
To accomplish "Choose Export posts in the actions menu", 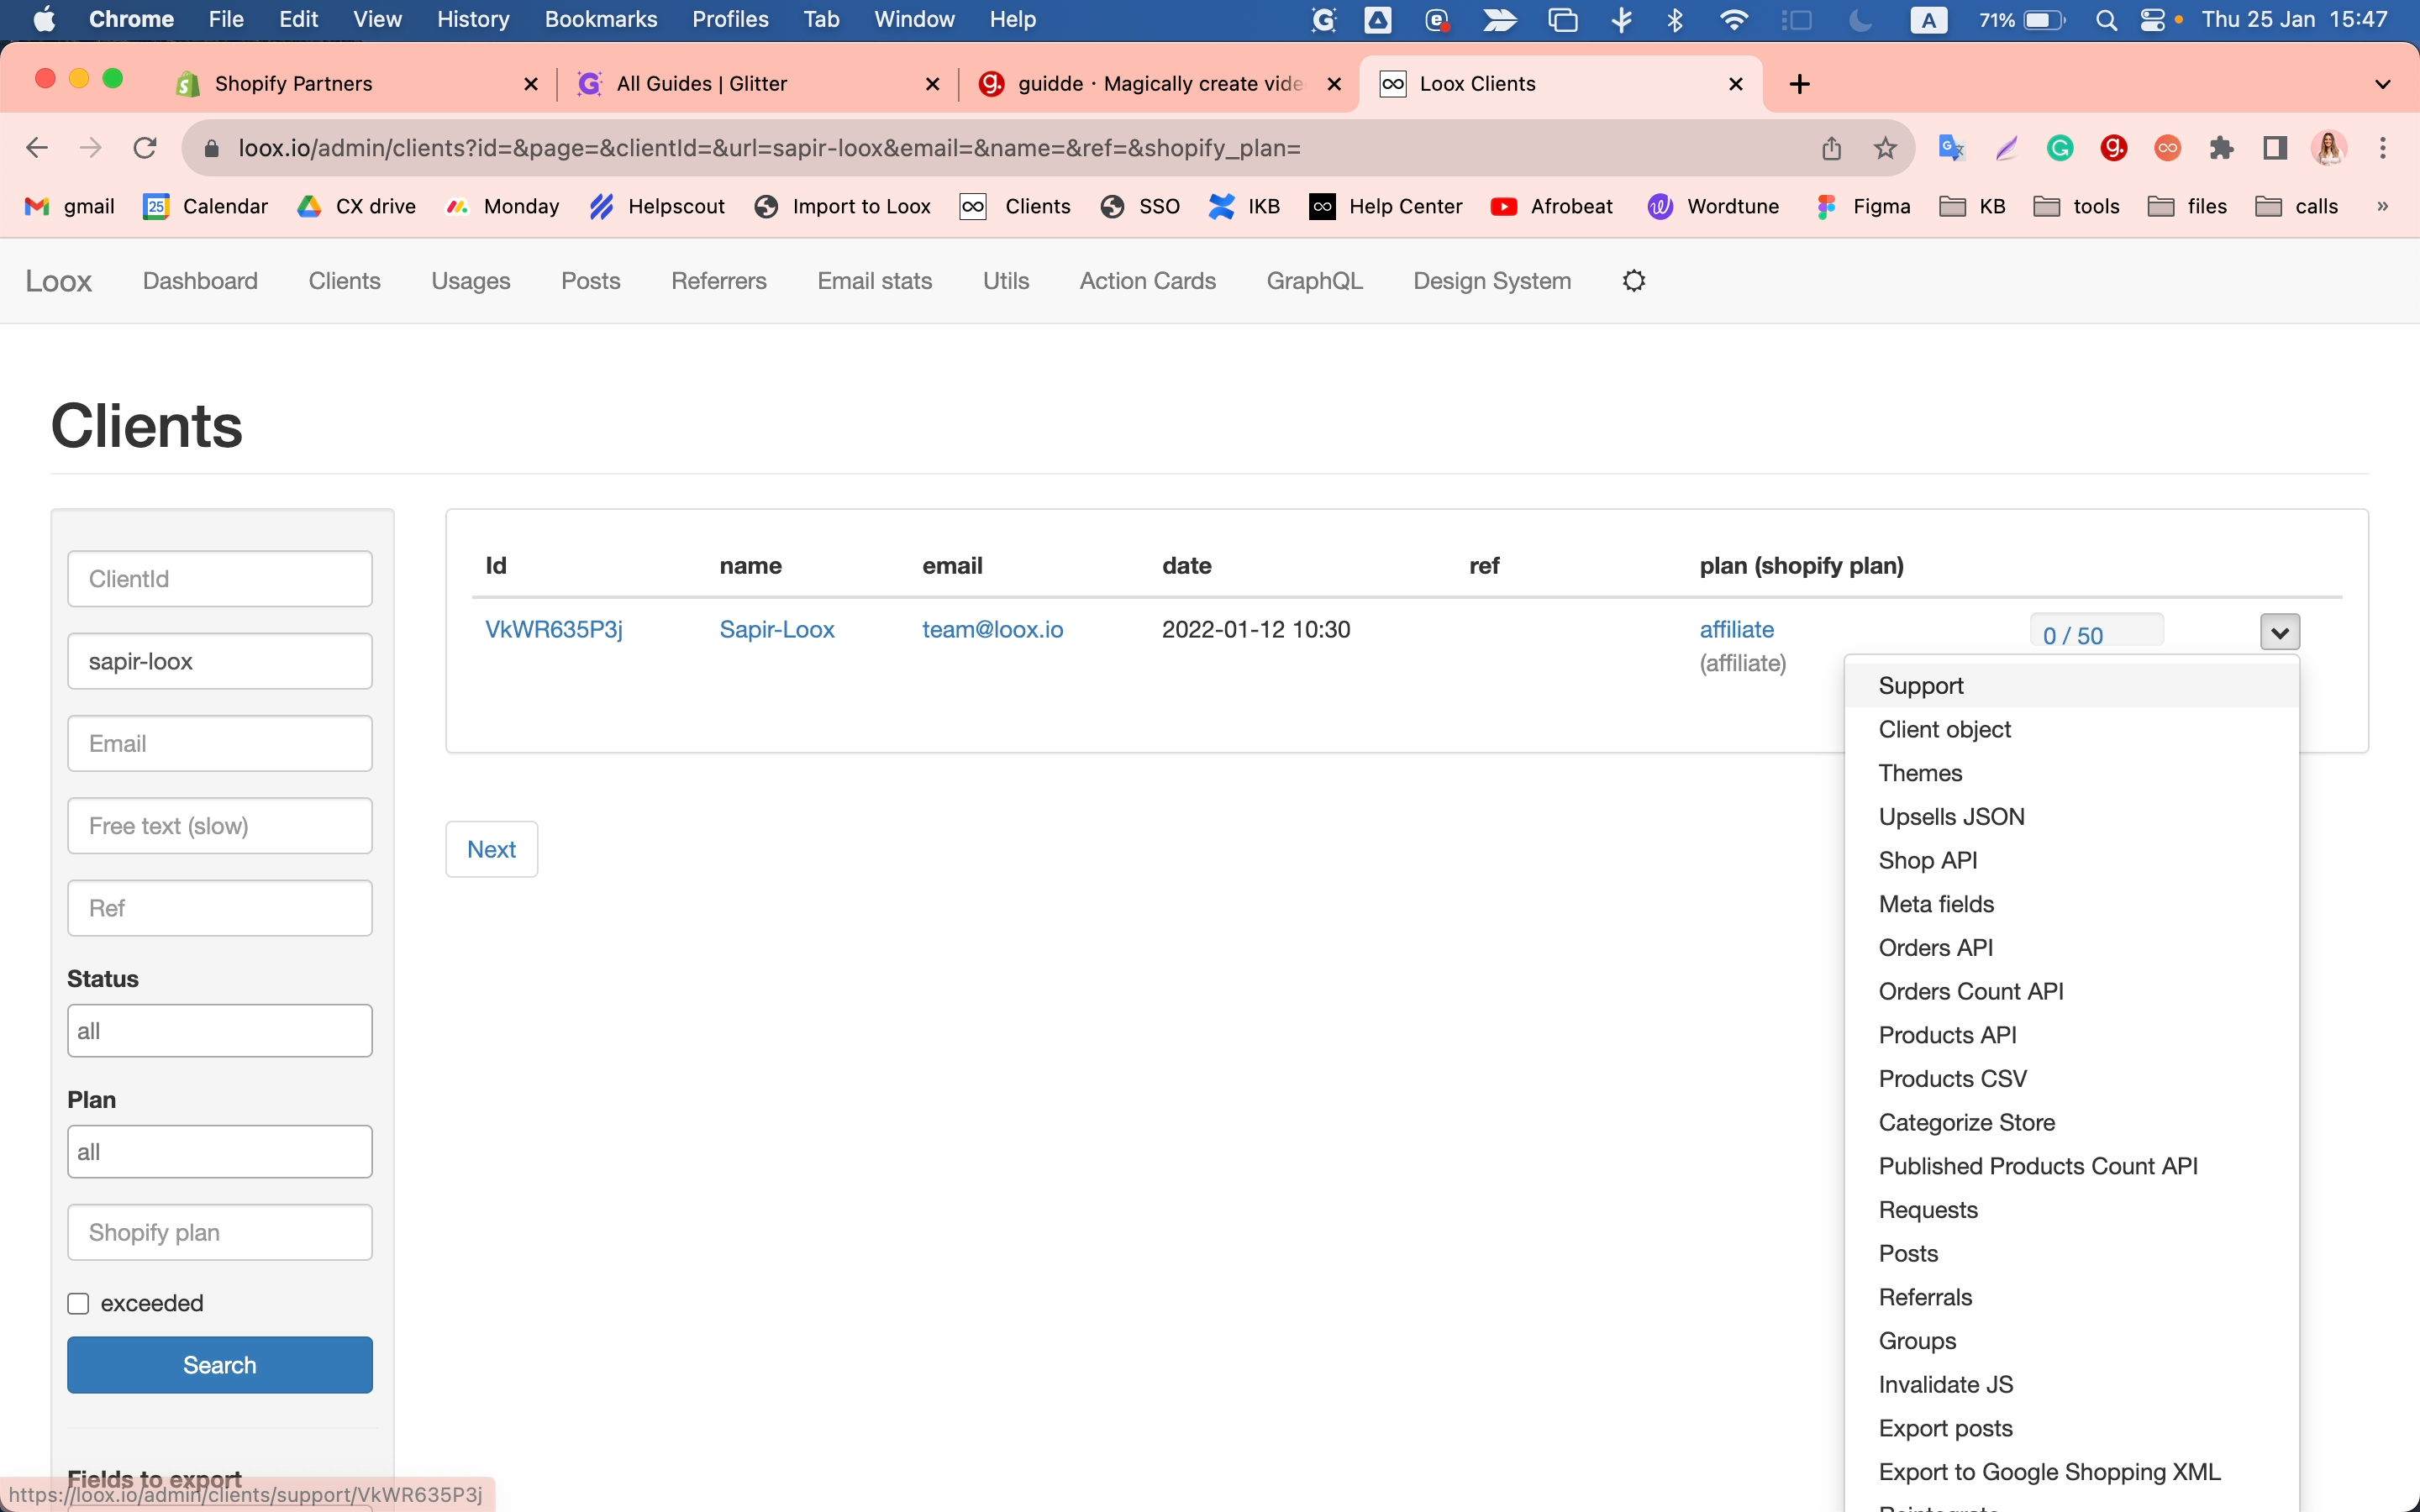I will point(1945,1428).
